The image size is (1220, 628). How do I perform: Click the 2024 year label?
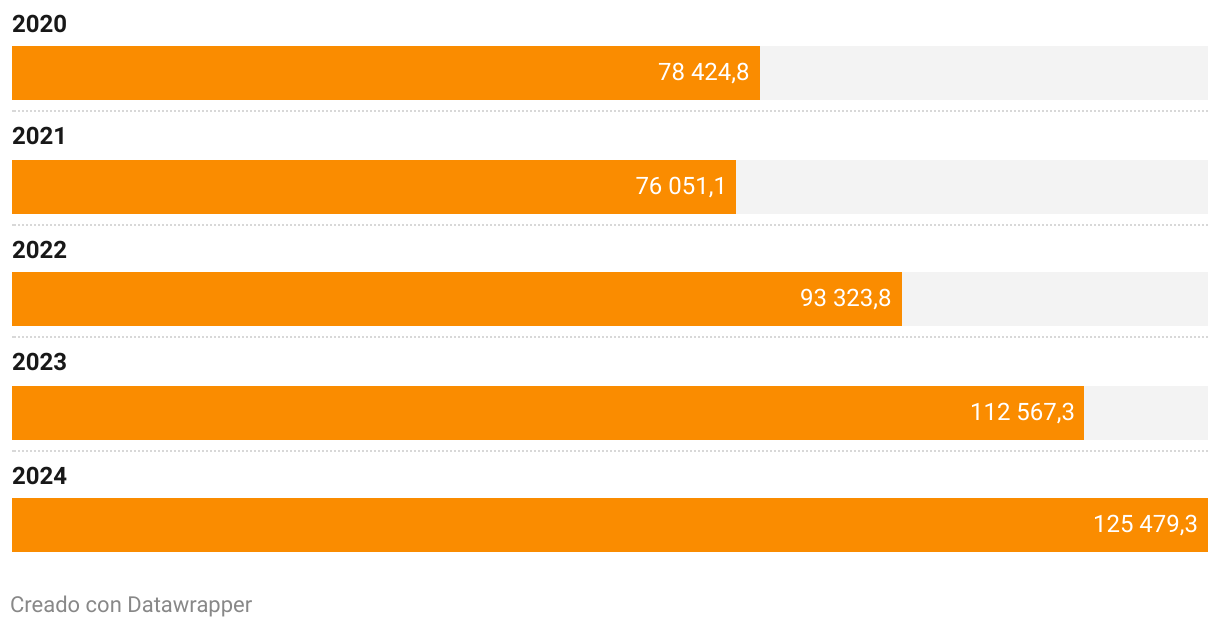(39, 477)
